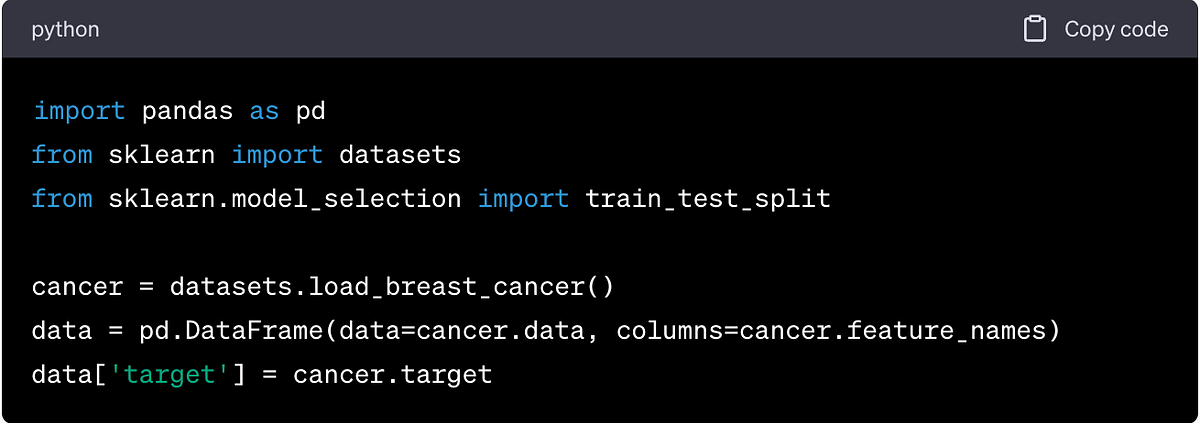Click the 'load_breast_cancer()' call

coord(460,288)
